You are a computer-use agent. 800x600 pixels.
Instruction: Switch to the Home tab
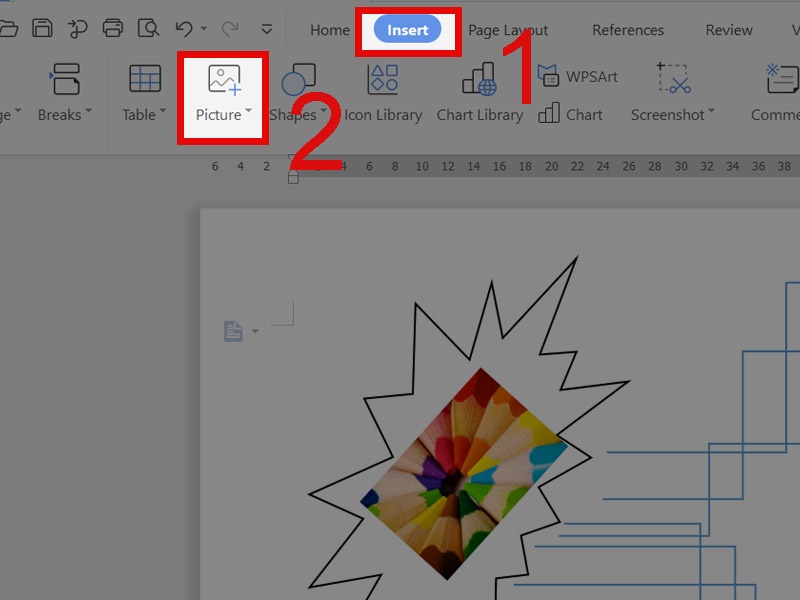pos(329,30)
